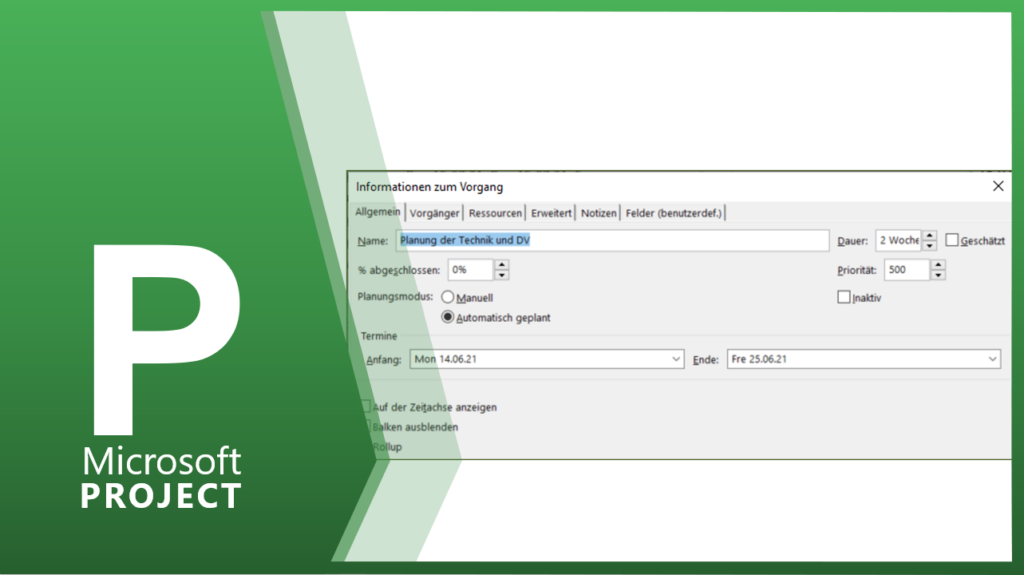
Task: Close the Informationen zum Vorgang dialog
Action: point(998,186)
